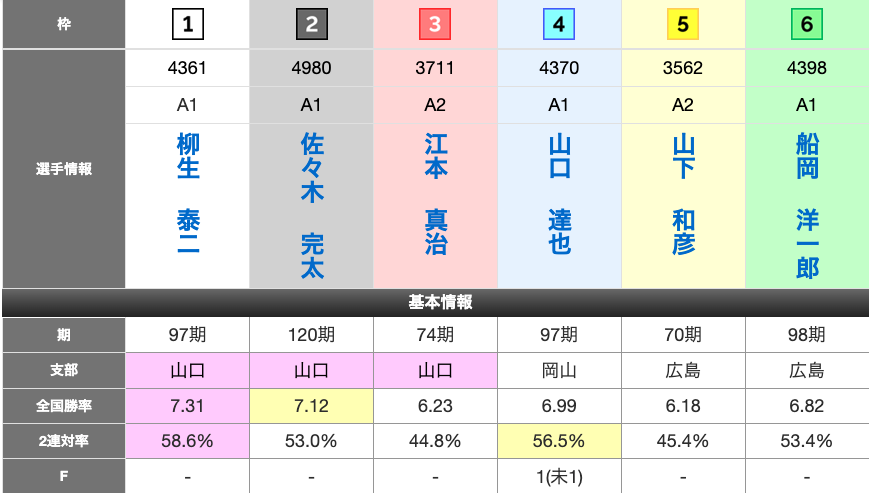Open racer 山口達也 profile link

[559, 193]
